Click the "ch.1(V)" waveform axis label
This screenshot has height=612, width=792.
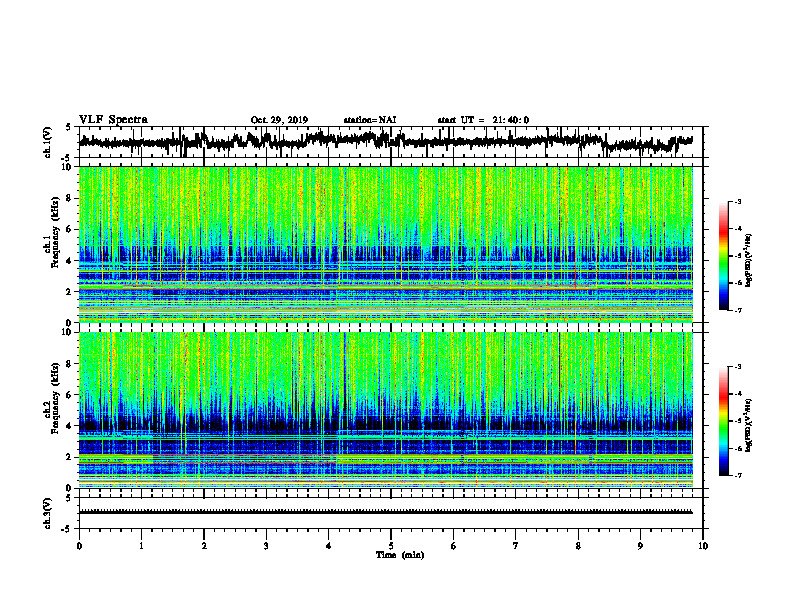click(x=48, y=142)
